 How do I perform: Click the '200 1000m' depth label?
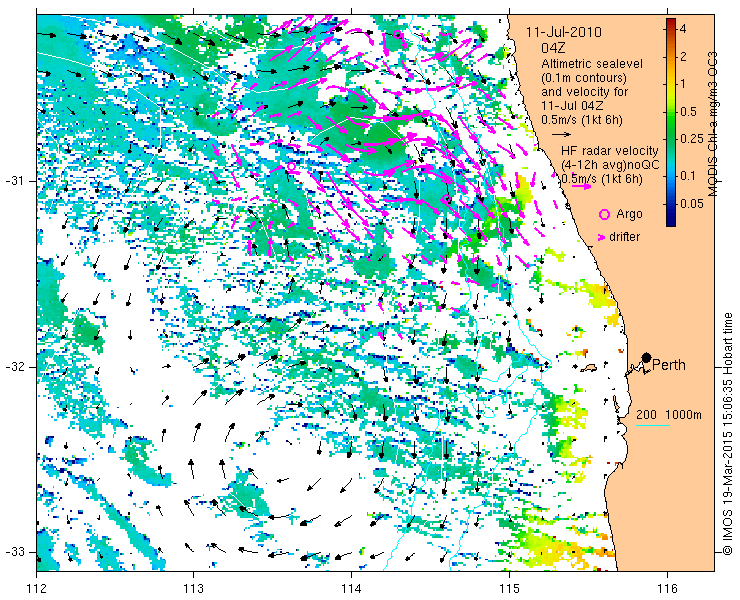coord(669,415)
